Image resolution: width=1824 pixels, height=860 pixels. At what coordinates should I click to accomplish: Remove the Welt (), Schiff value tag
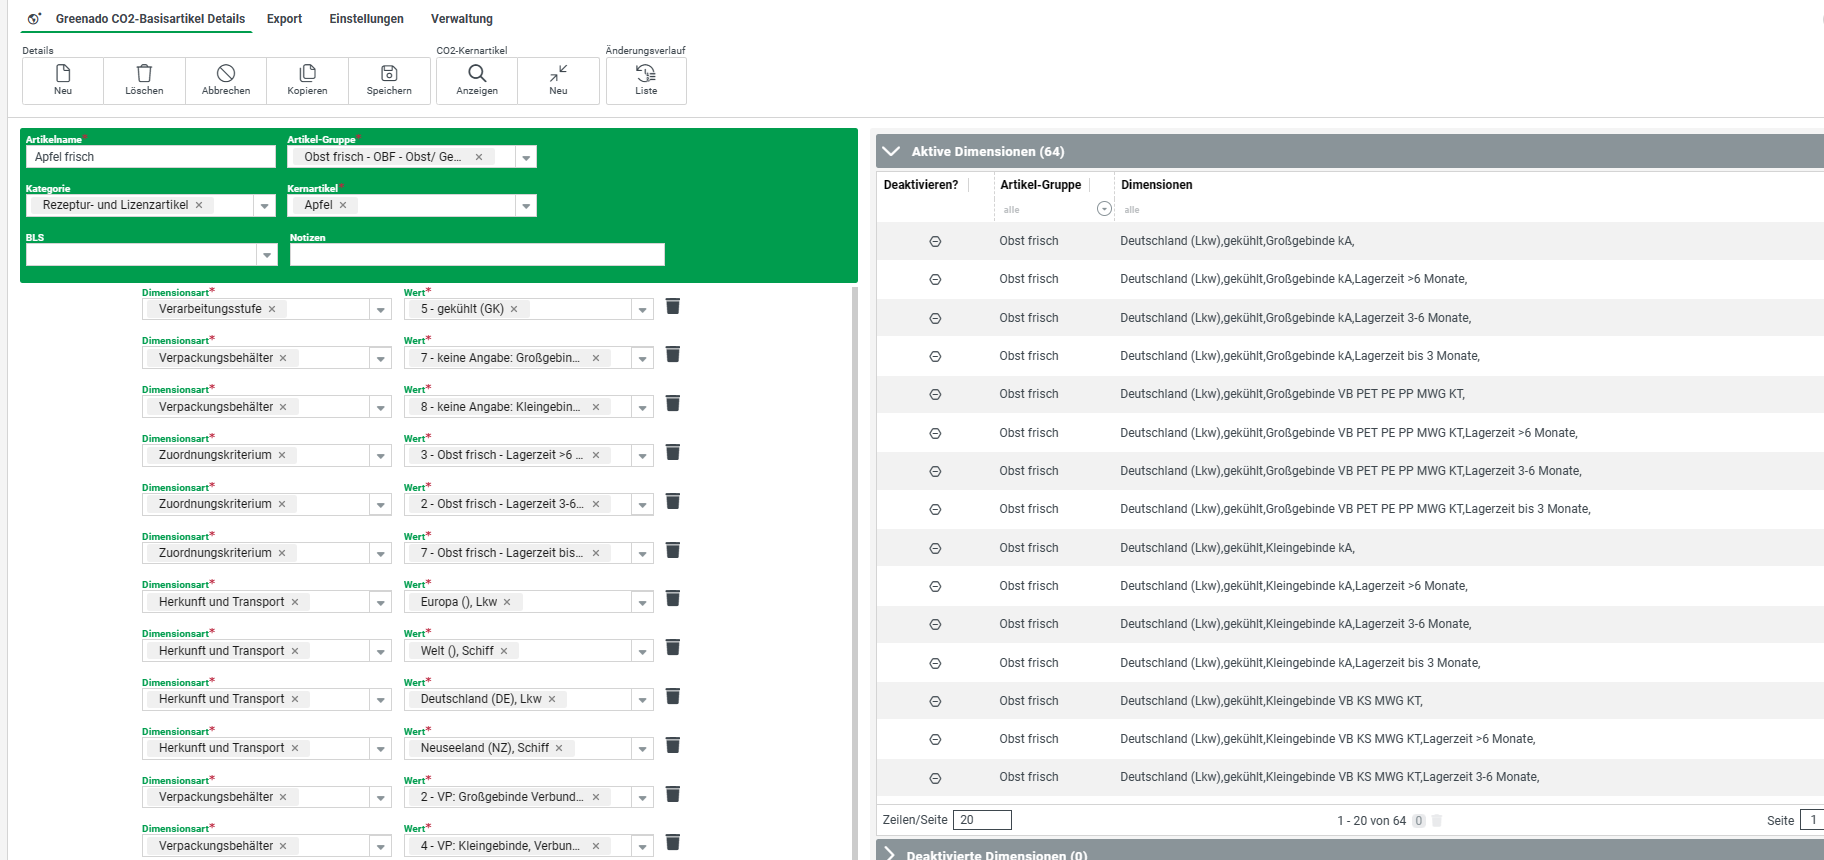[504, 651]
